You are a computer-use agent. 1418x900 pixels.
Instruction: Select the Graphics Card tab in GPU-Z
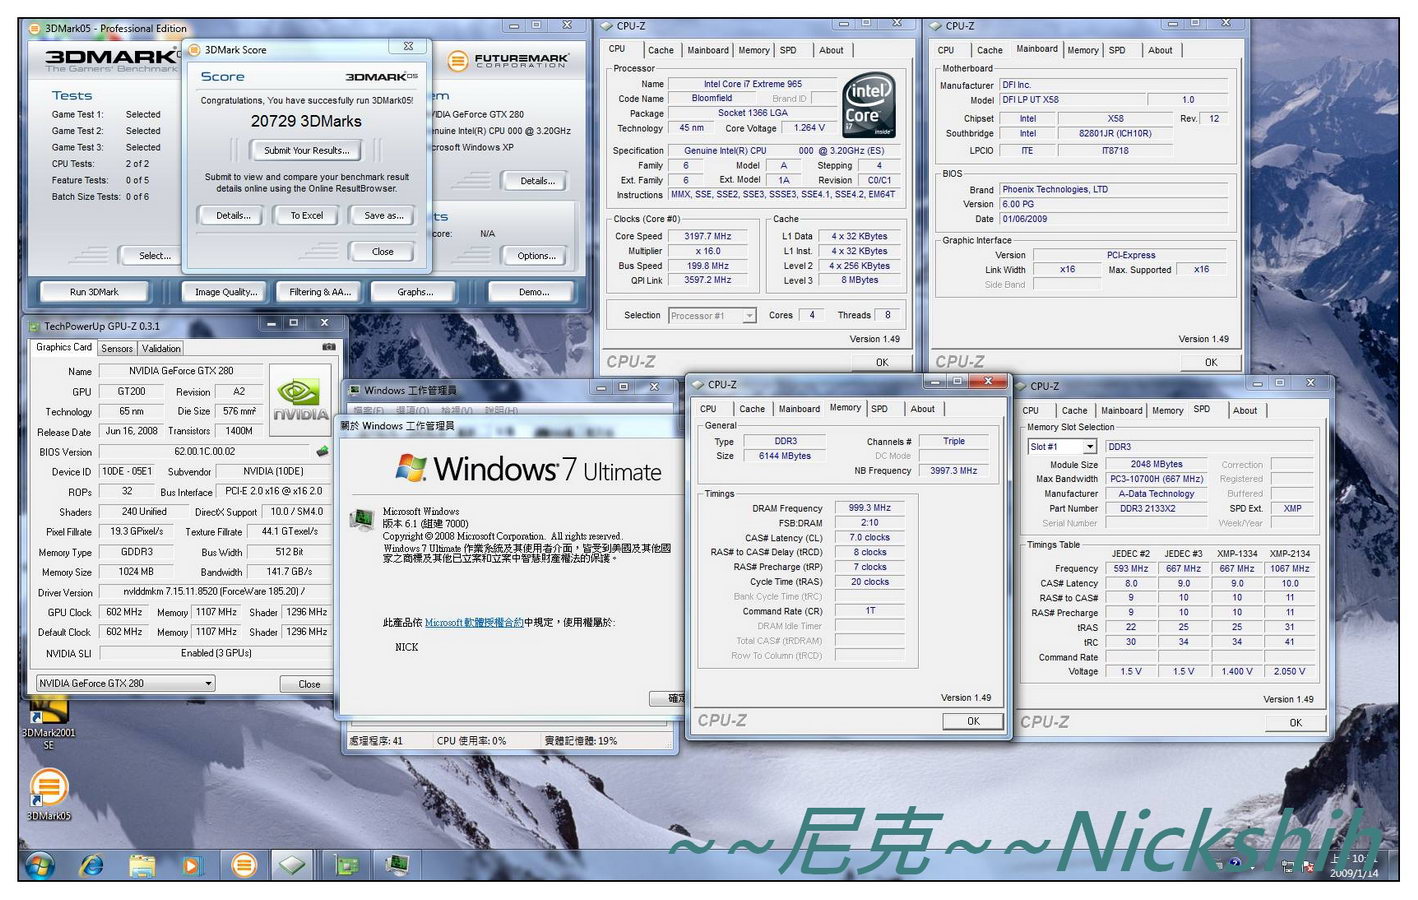pyautogui.click(x=64, y=347)
